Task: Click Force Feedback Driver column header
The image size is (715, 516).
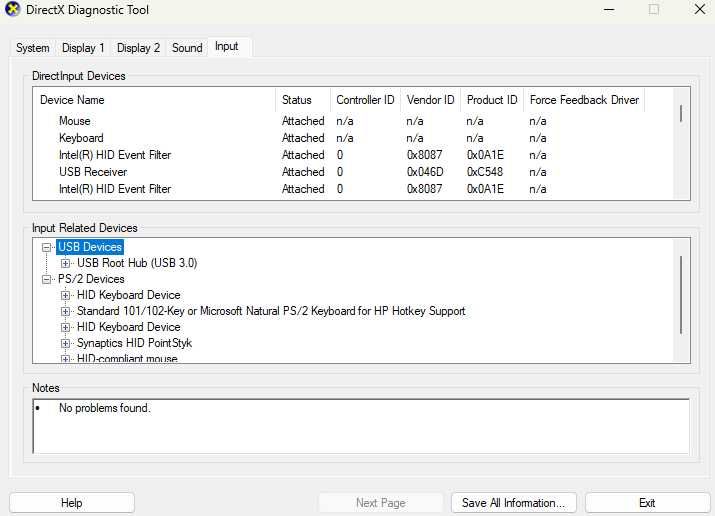Action: (x=584, y=100)
